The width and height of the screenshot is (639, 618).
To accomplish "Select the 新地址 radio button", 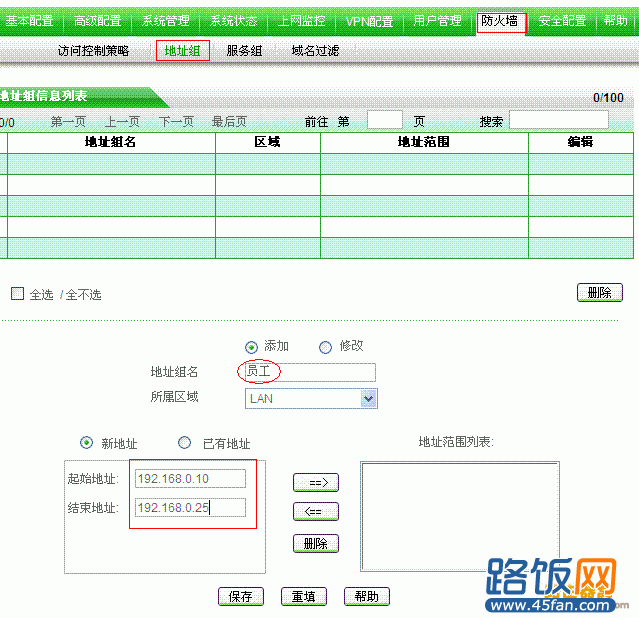I will coord(86,442).
